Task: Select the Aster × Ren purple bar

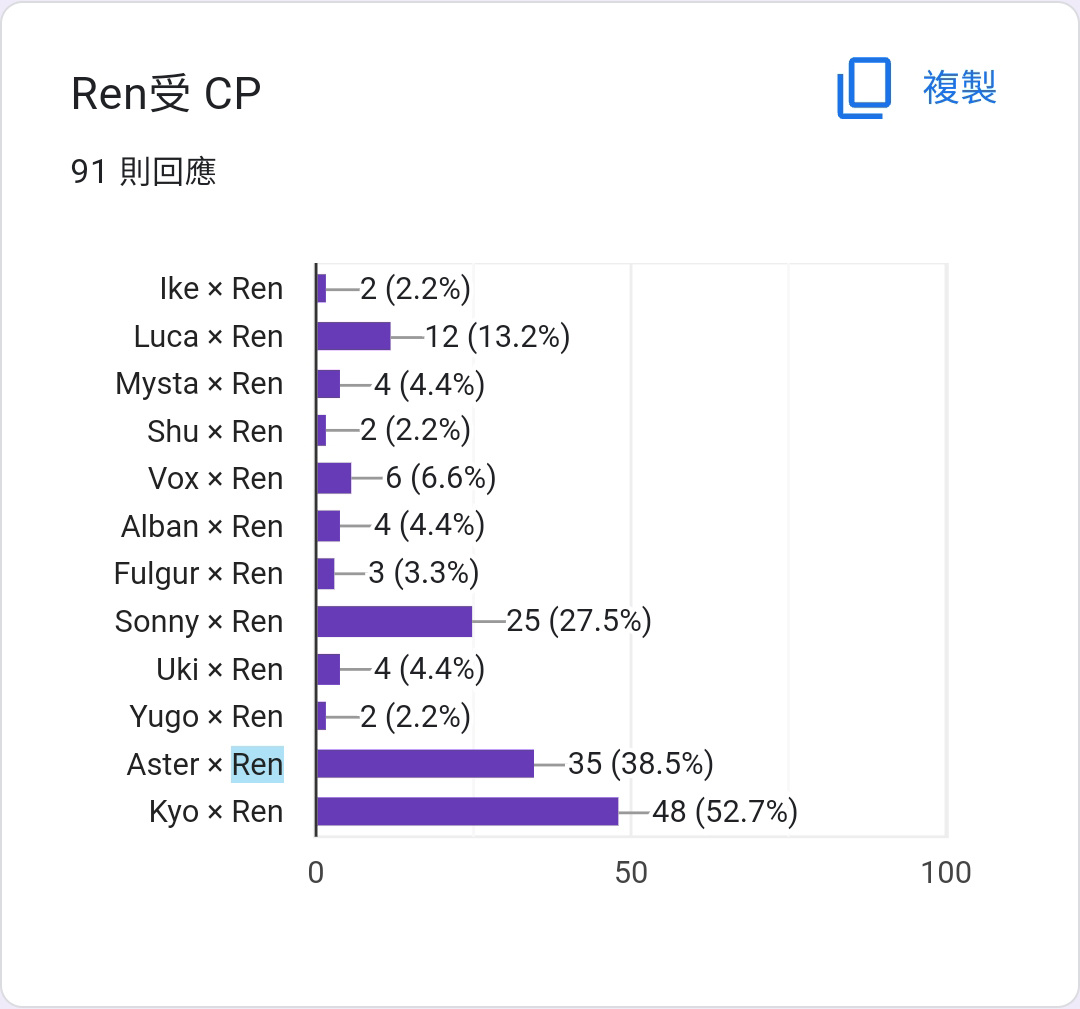Action: [425, 764]
